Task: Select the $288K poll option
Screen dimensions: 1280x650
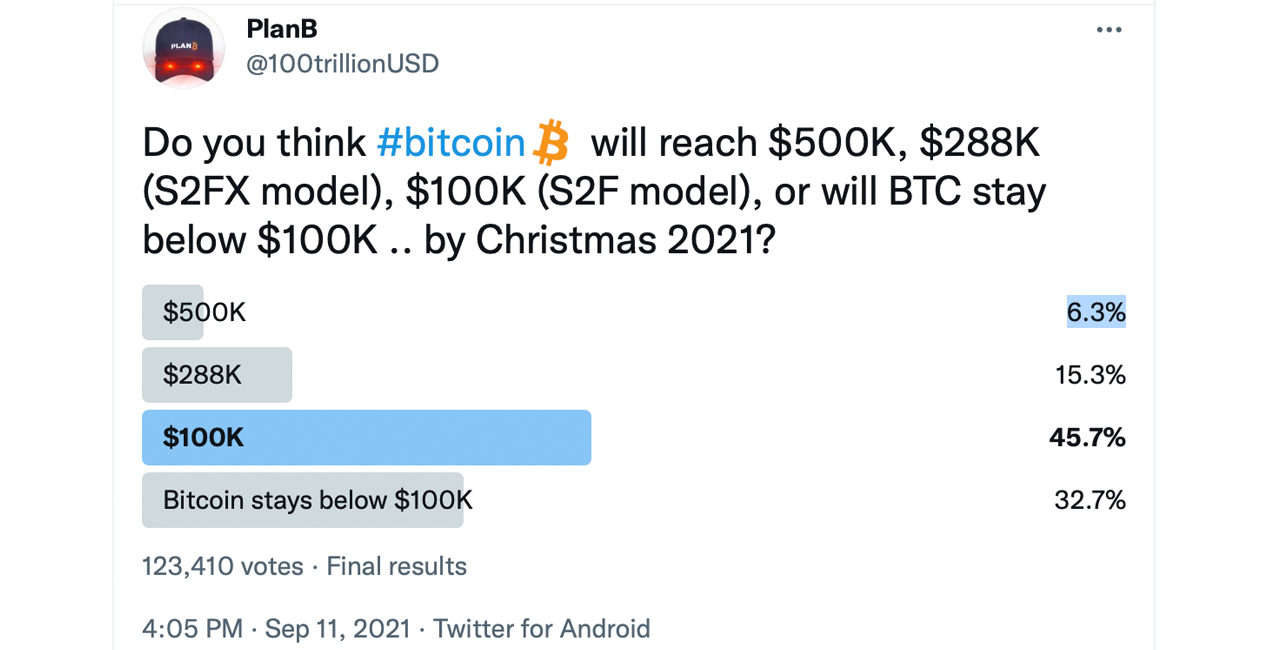Action: 203,375
